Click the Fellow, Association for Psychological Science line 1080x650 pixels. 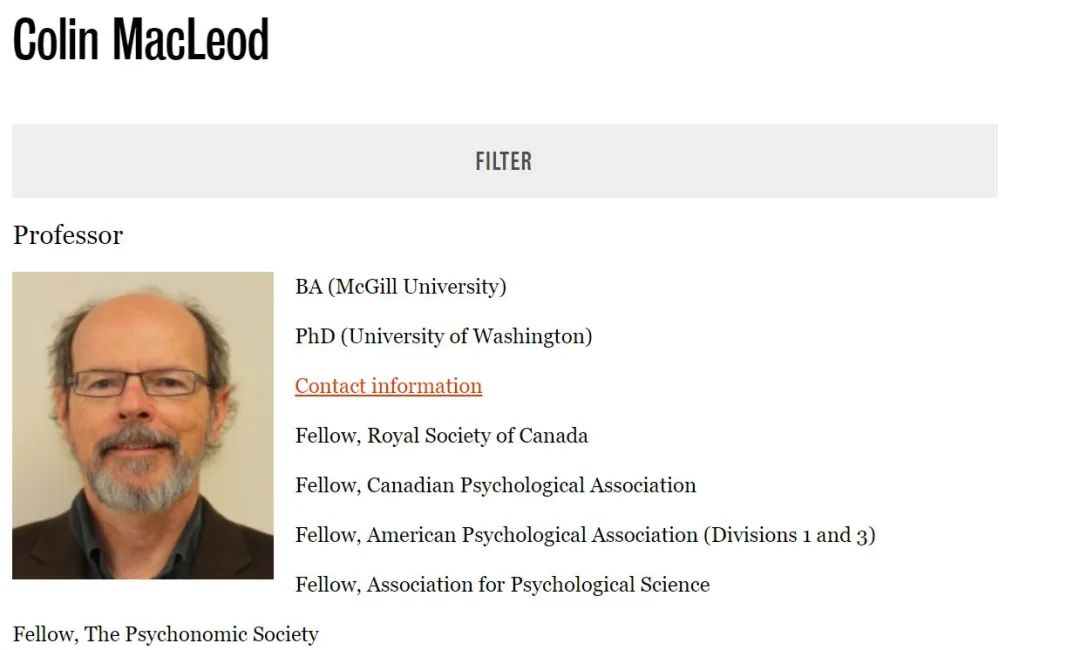pos(503,585)
